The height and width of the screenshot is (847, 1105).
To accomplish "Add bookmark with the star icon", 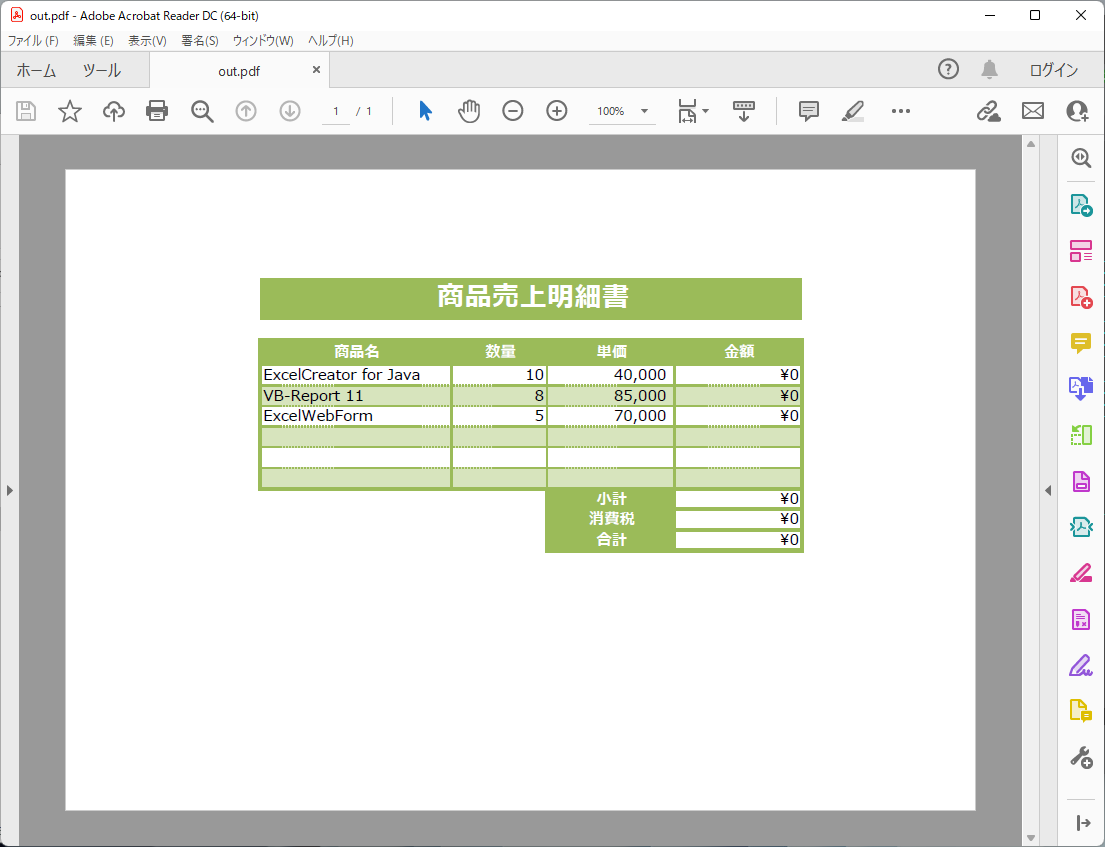I will (70, 111).
